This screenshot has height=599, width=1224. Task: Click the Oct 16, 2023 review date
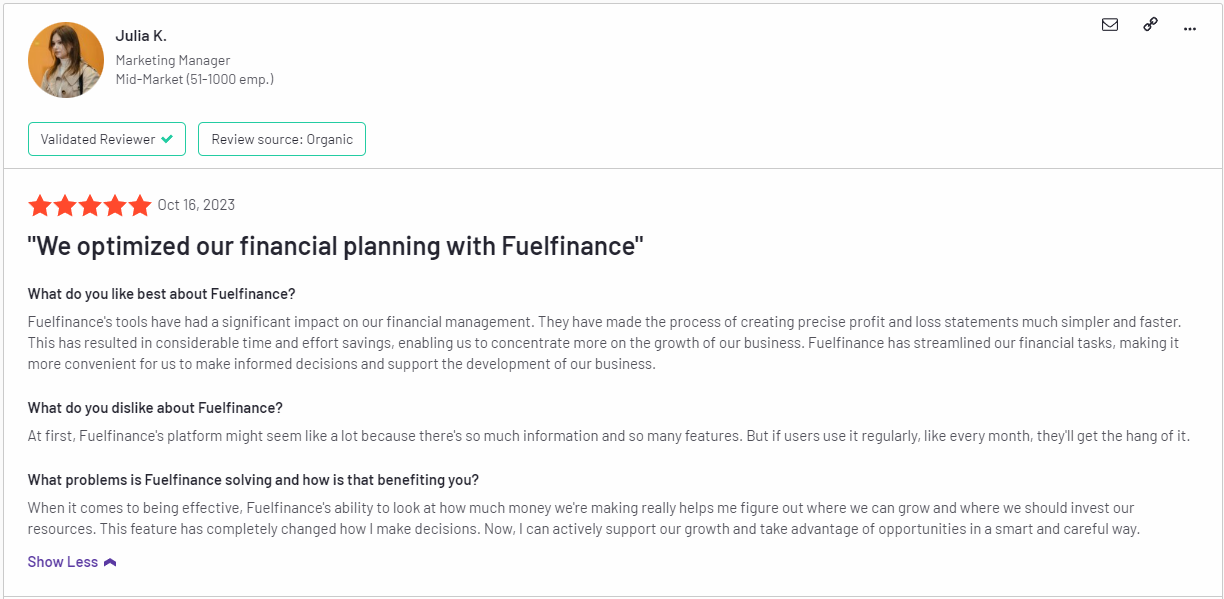coord(196,205)
